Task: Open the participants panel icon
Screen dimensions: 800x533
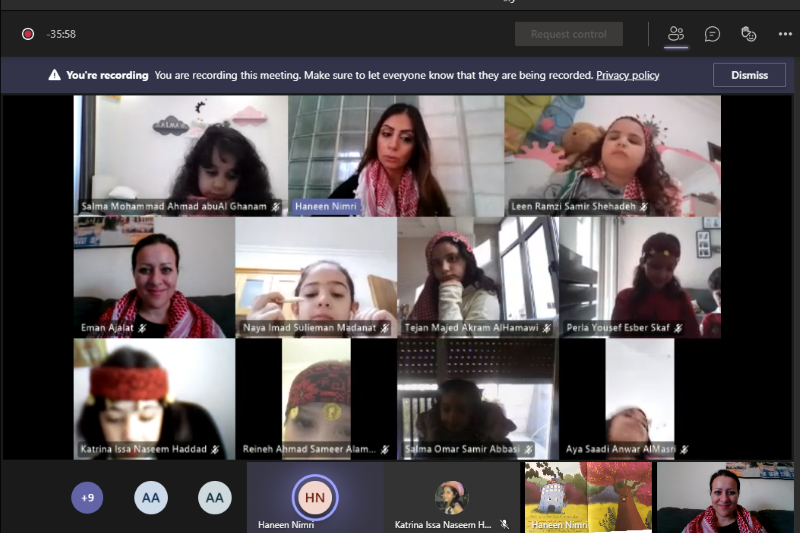Action: coord(676,34)
